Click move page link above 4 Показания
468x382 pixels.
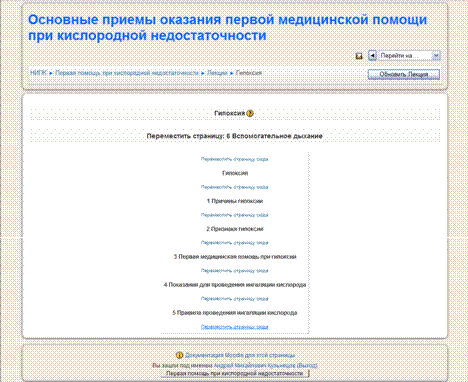(x=234, y=271)
